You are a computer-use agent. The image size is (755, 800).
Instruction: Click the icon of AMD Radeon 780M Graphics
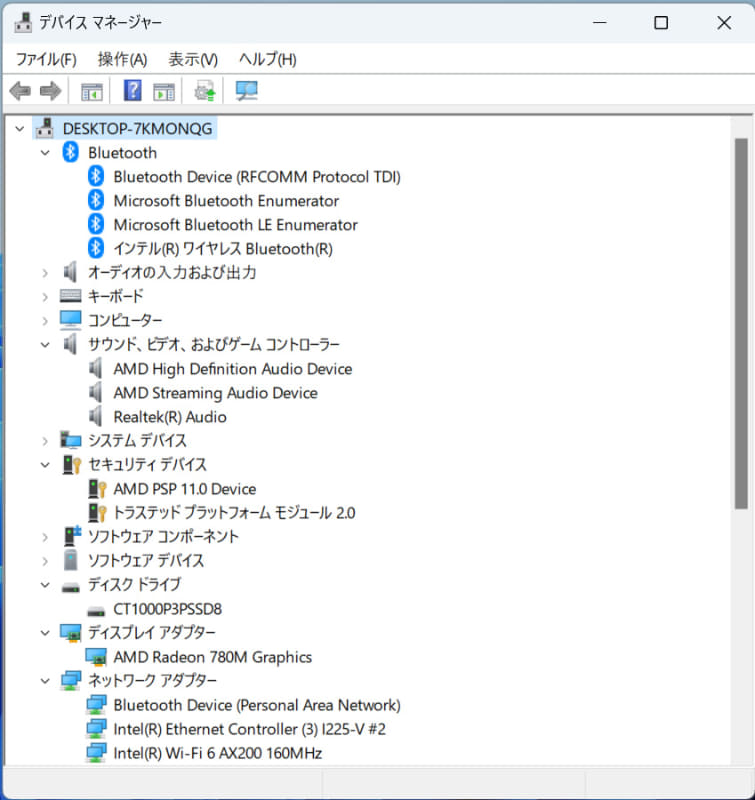coord(96,657)
